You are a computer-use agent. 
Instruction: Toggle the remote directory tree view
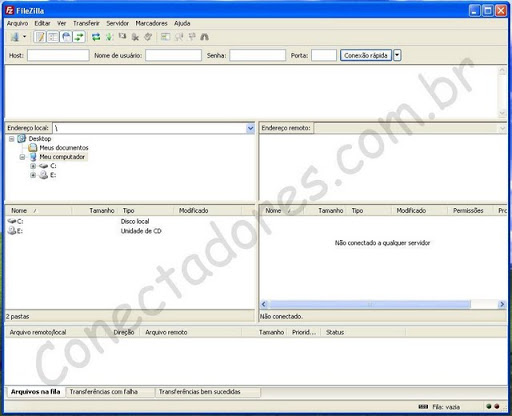(66, 37)
